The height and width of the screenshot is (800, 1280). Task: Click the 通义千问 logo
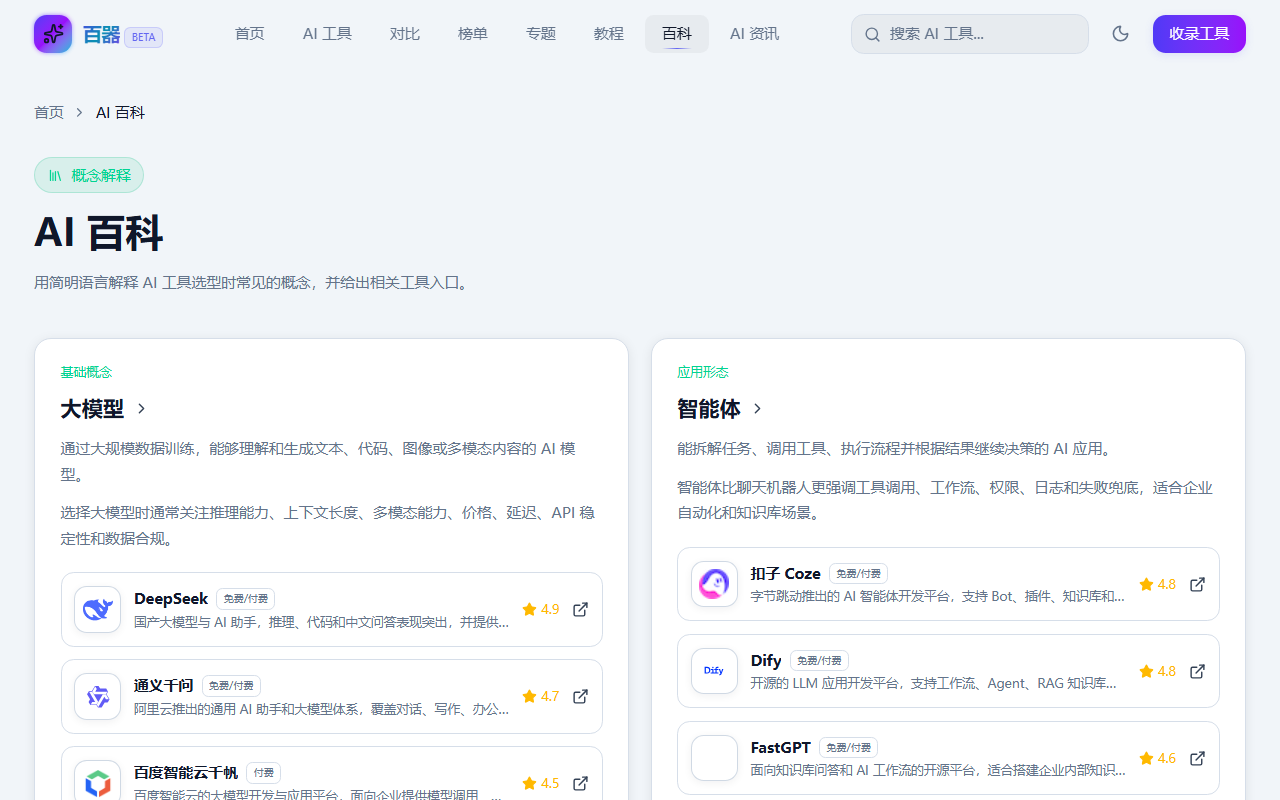pyautogui.click(x=97, y=696)
